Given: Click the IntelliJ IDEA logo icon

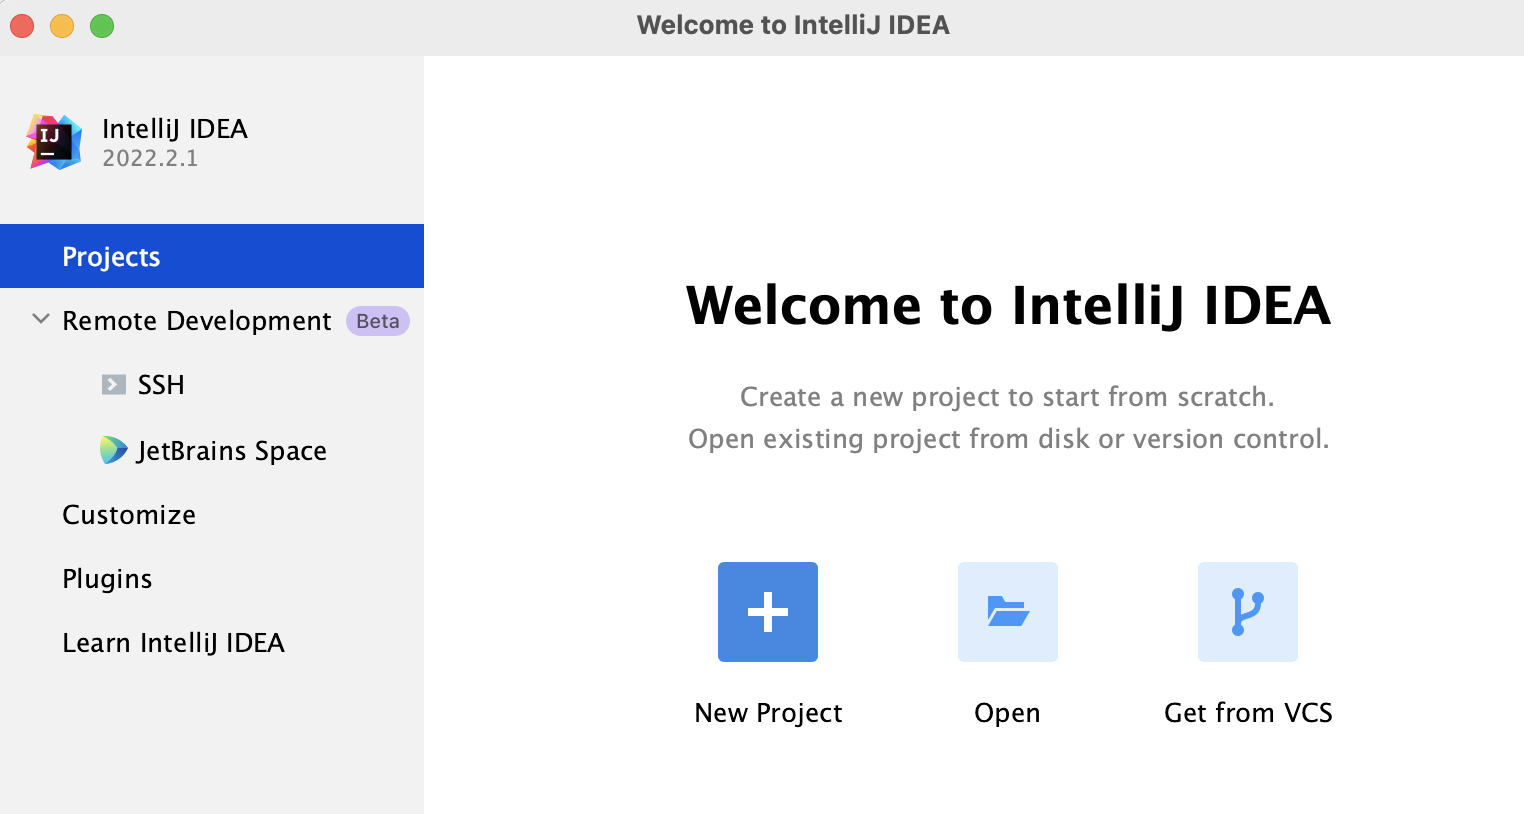Looking at the screenshot, I should click(54, 142).
